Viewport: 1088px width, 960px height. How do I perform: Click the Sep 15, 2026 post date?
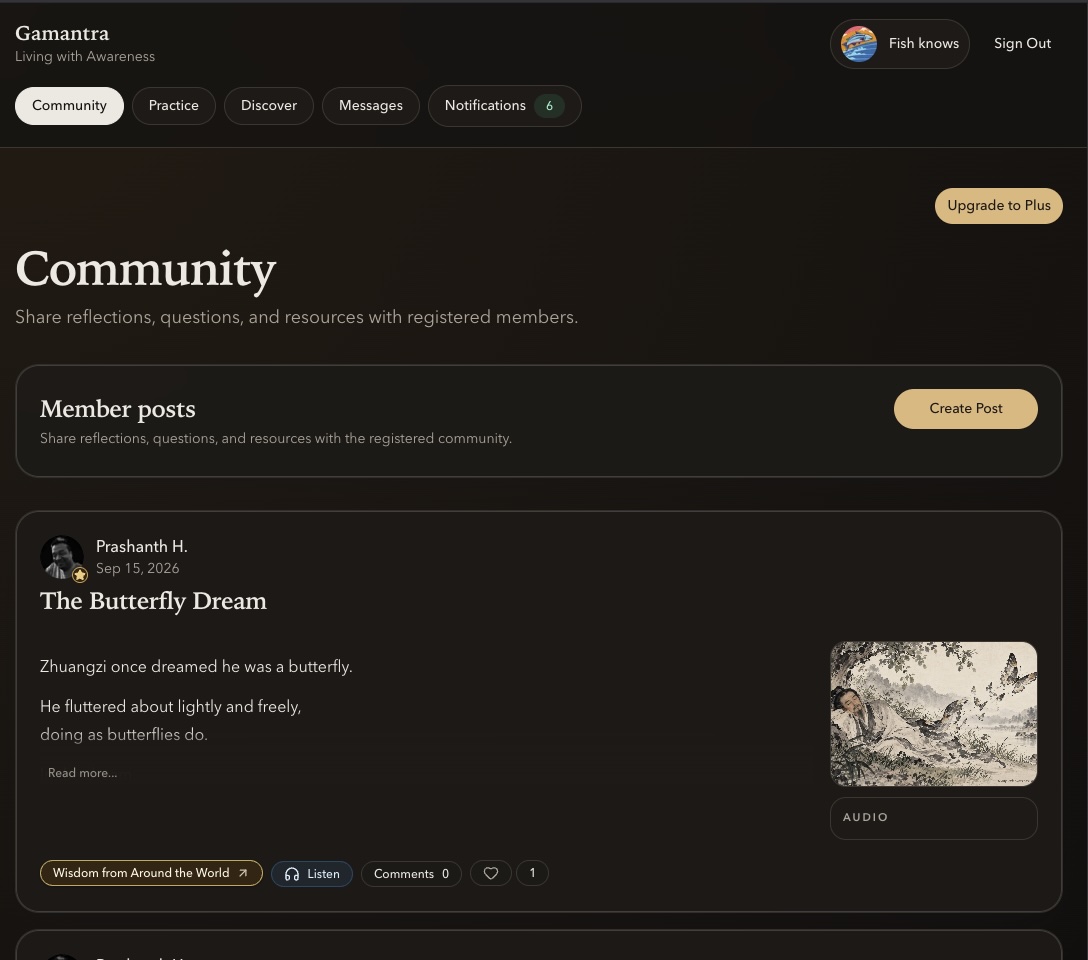(137, 568)
